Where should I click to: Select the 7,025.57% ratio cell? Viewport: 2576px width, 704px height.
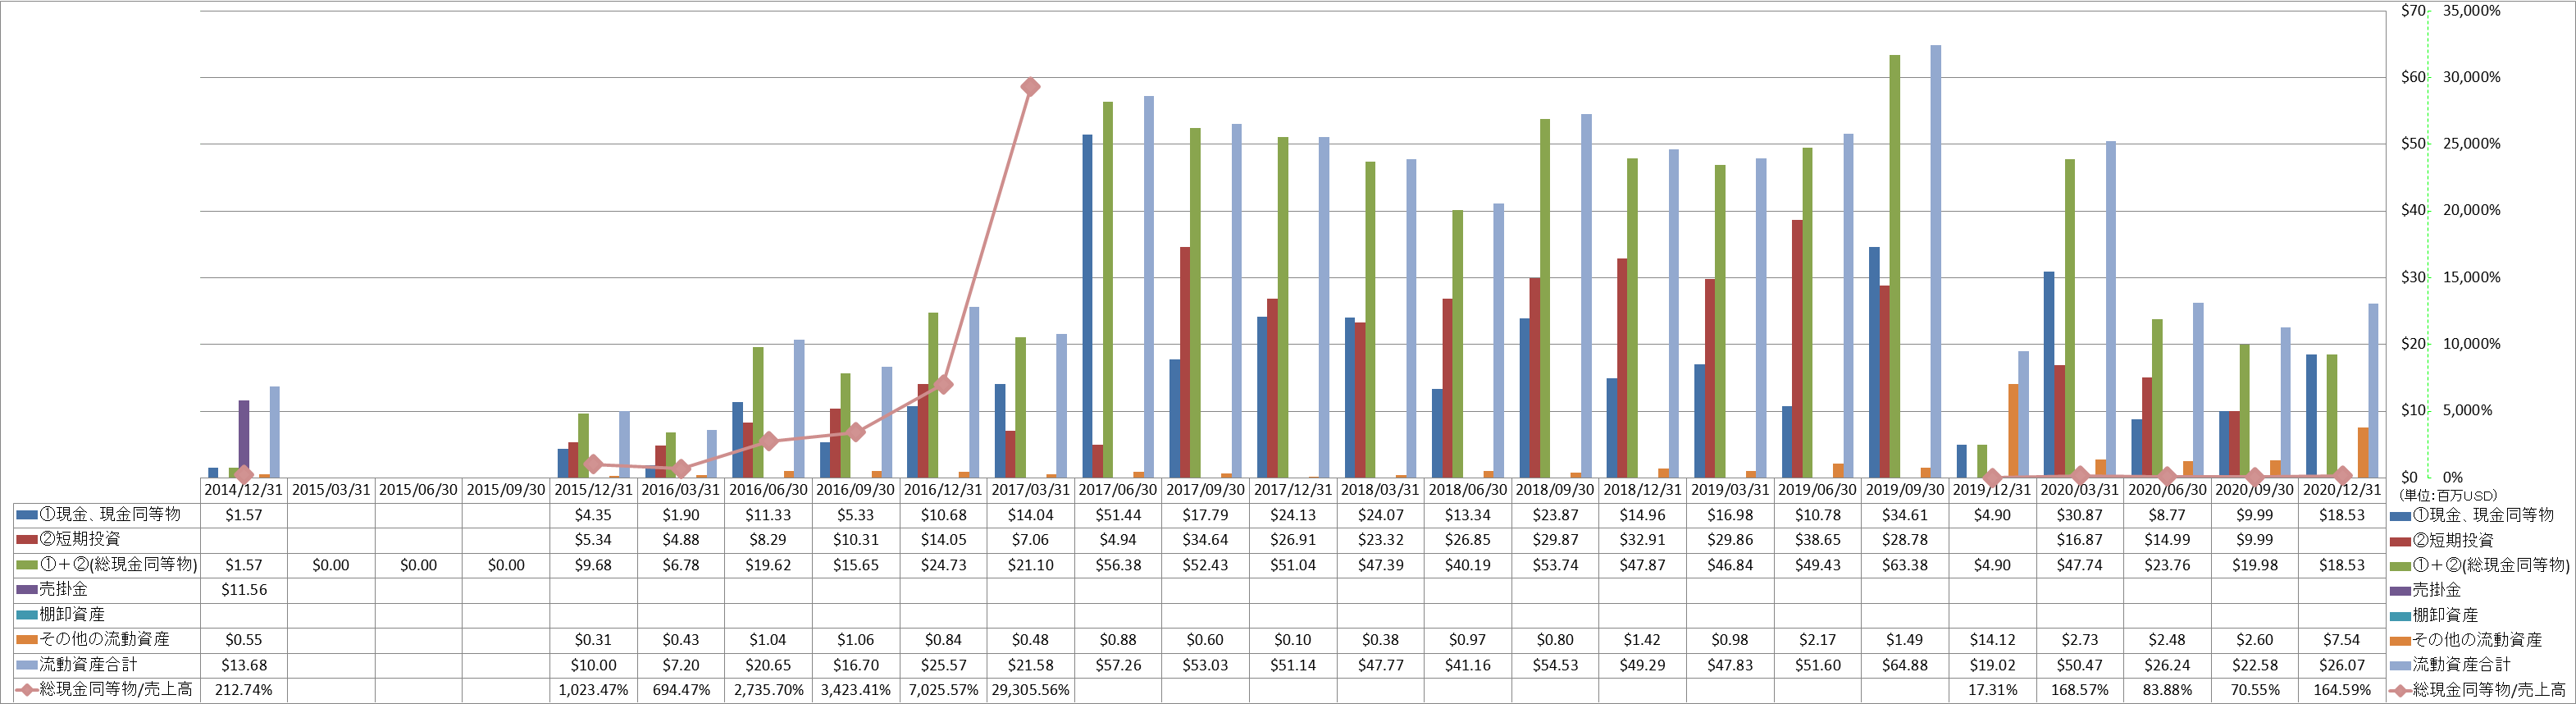point(943,689)
